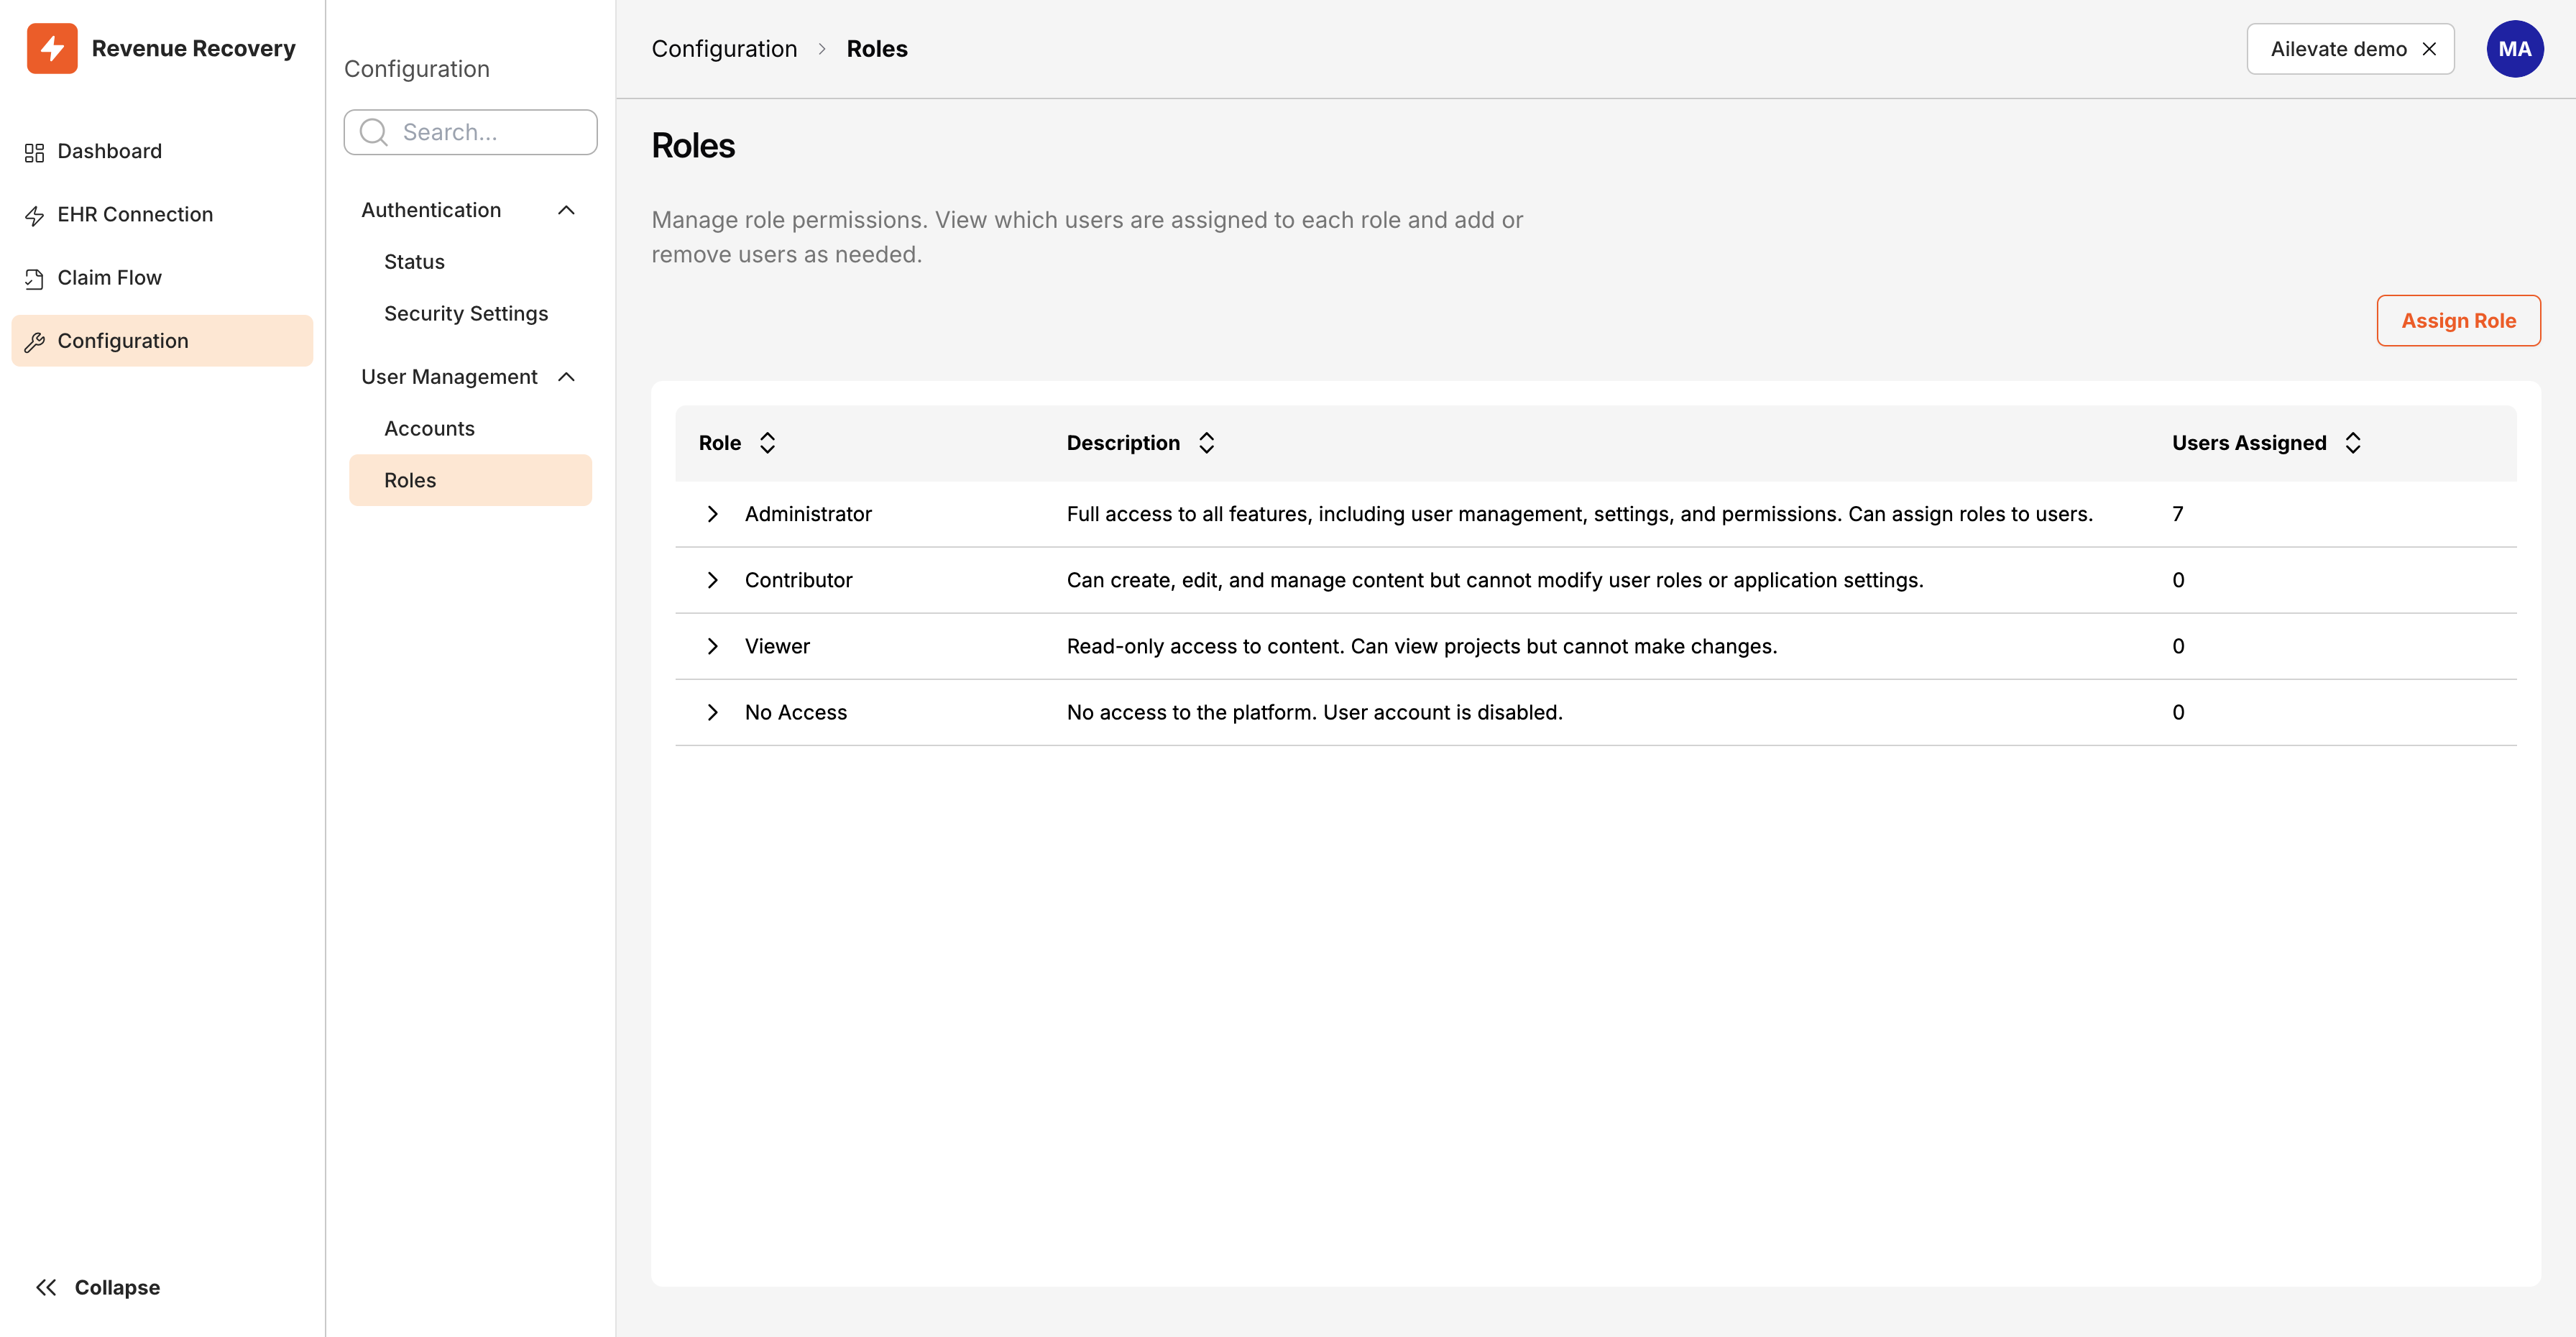
Task: Click the Claim Flow document icon
Action: pyautogui.click(x=33, y=277)
